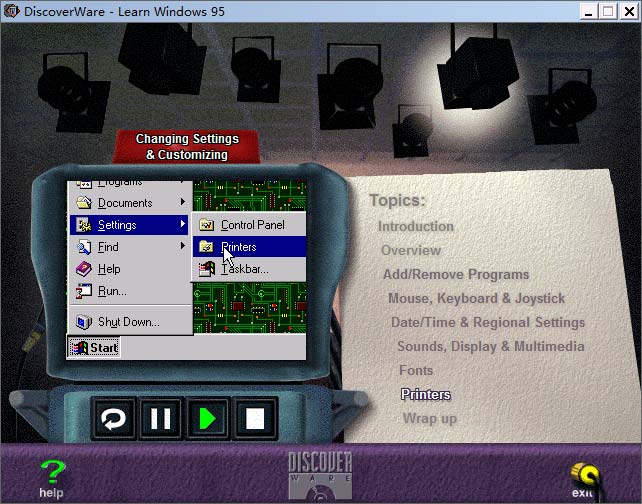This screenshot has height=504, width=642.
Task: Open the Overview topic
Action: 411,250
